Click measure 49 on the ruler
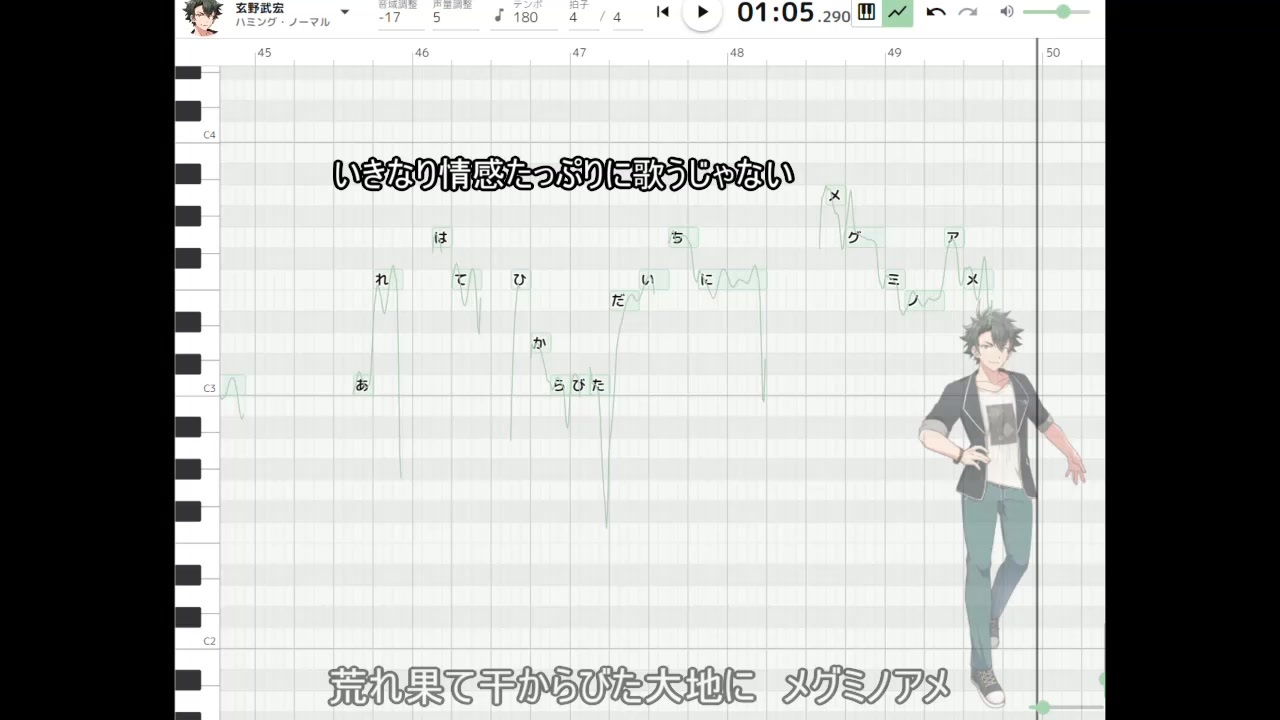The width and height of the screenshot is (1280, 720). point(894,52)
